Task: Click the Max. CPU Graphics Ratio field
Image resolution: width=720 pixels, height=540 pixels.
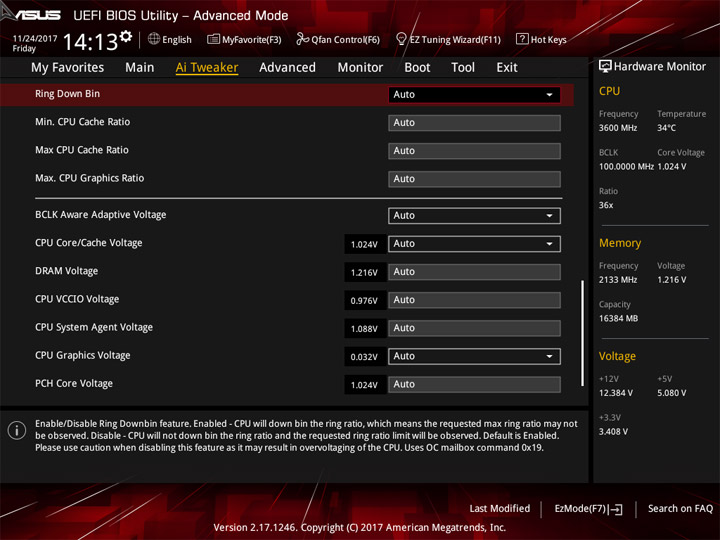Action: [x=474, y=179]
